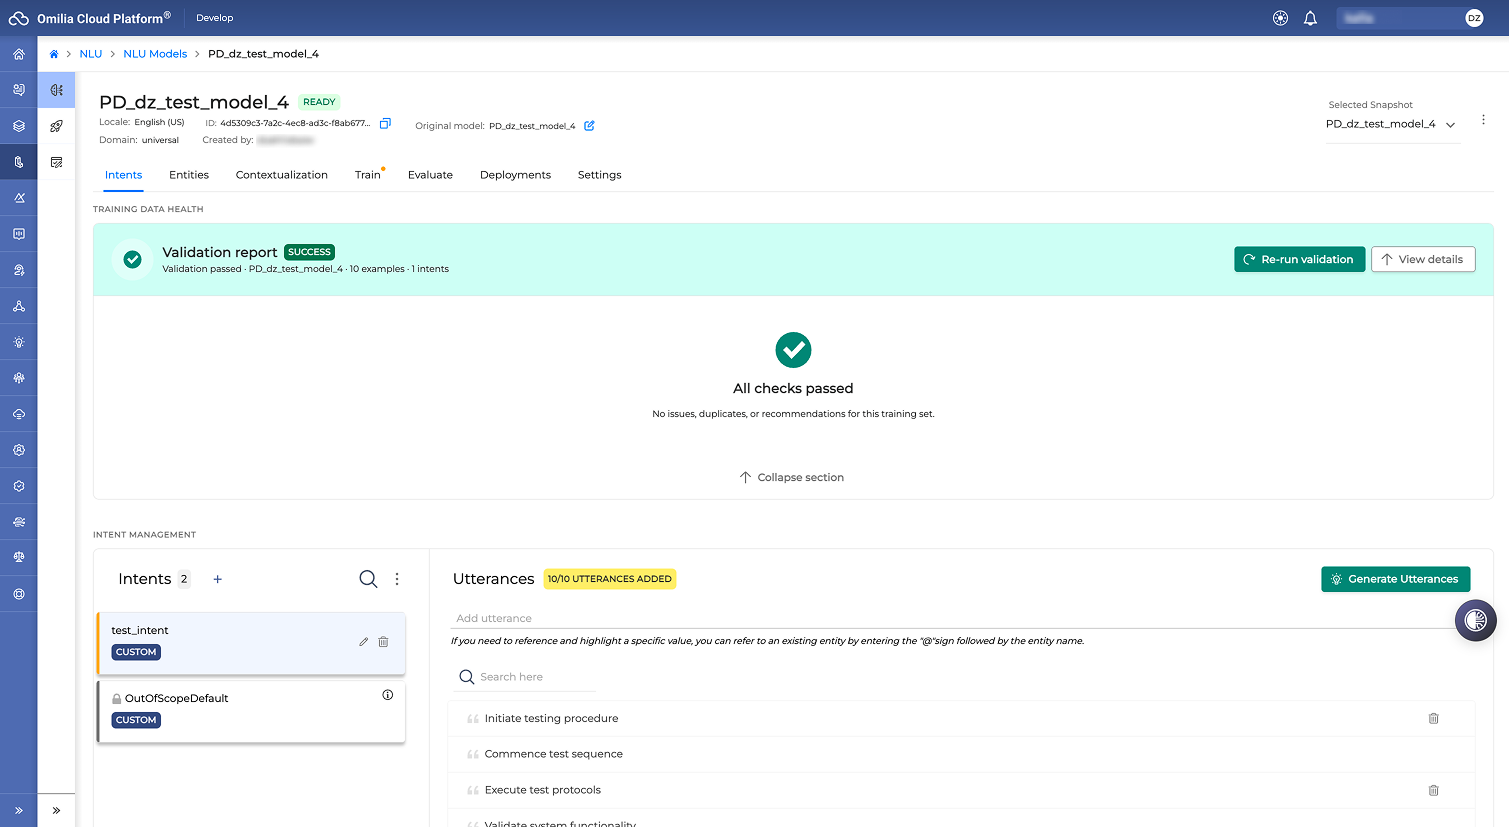Copy the model ID with copy icon

pyautogui.click(x=385, y=124)
